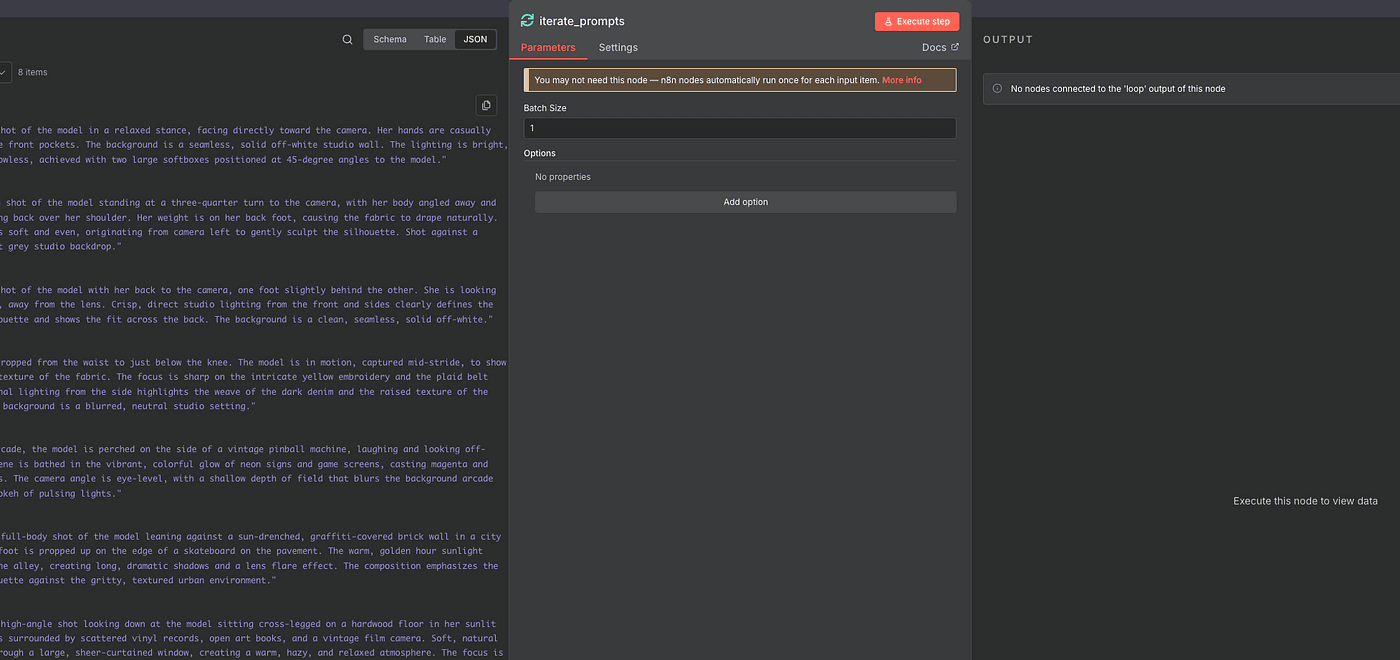The width and height of the screenshot is (1400, 660).
Task: Open the Docs link
Action: 939,47
